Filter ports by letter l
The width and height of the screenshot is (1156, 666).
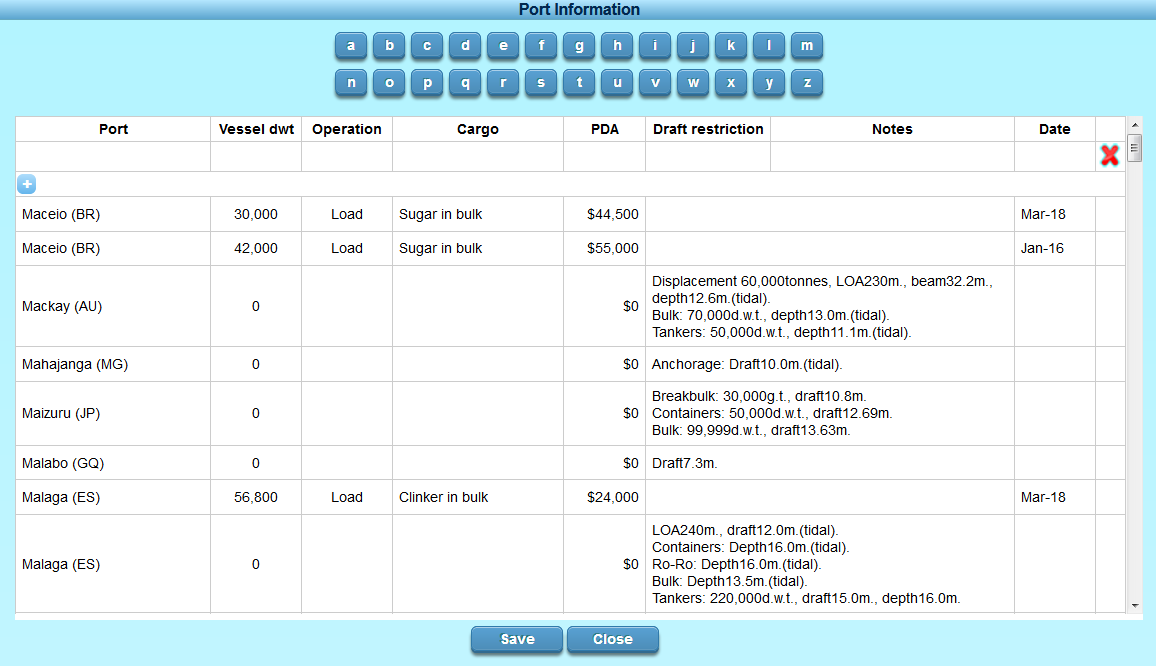point(769,46)
